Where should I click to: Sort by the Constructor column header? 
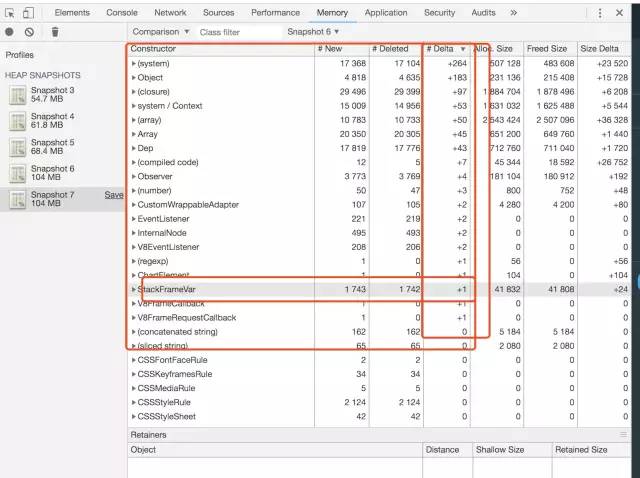tap(221, 49)
